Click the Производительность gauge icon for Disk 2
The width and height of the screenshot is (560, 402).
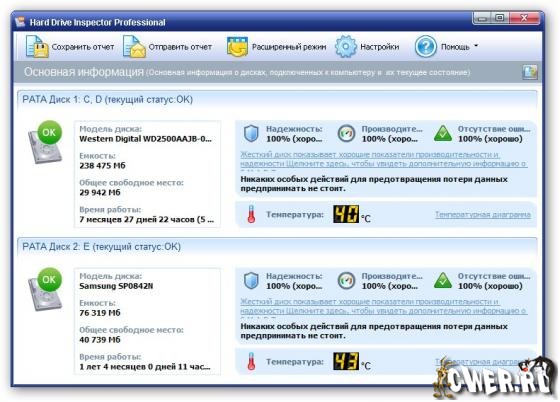click(346, 281)
